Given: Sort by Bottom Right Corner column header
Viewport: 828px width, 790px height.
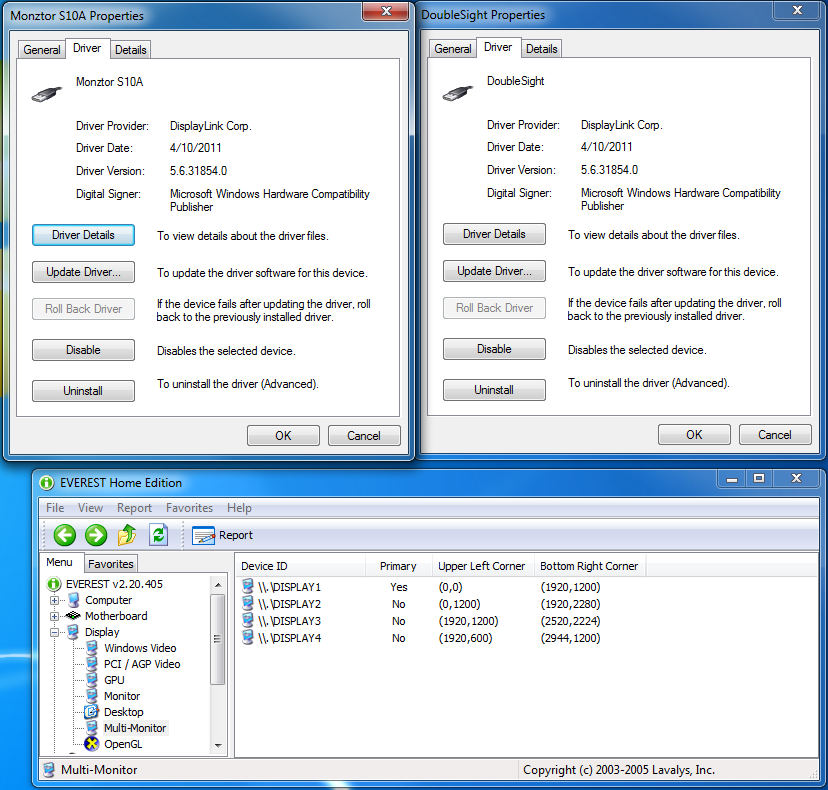Looking at the screenshot, I should click(590, 566).
